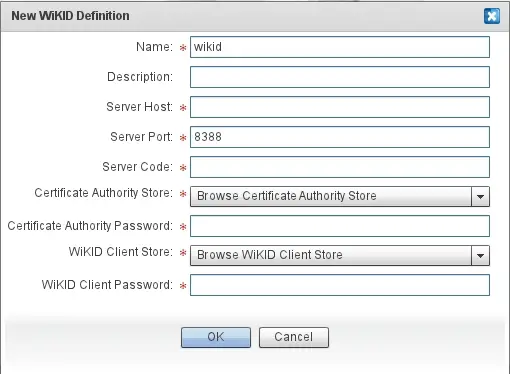Focus the WiKID Client Password field
This screenshot has width=510, height=374.
(x=340, y=285)
